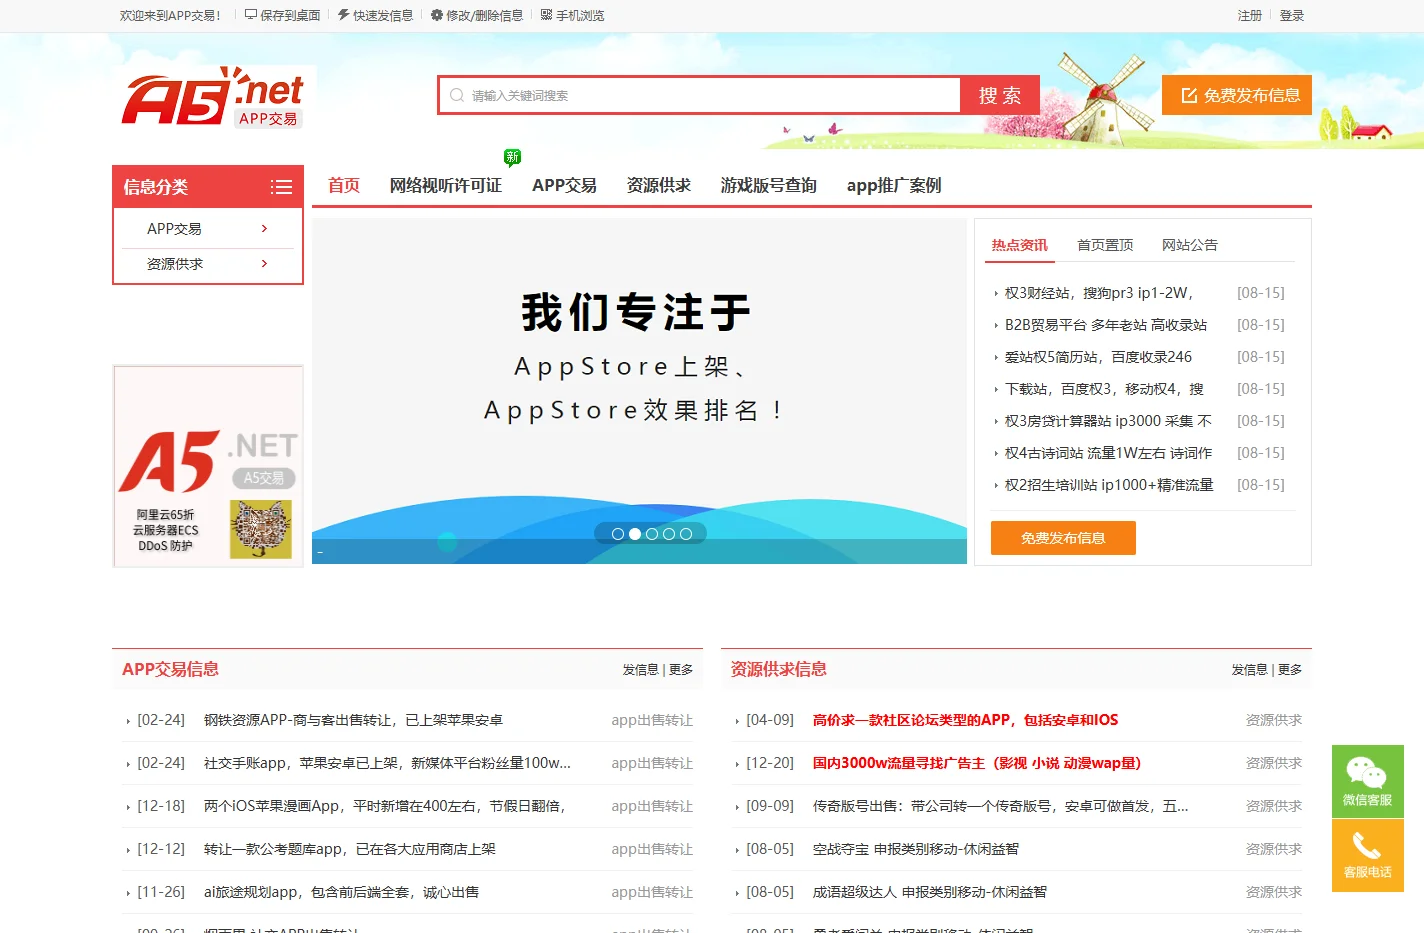Click the 快速发信息 lightning icon
The height and width of the screenshot is (933, 1424).
point(344,15)
